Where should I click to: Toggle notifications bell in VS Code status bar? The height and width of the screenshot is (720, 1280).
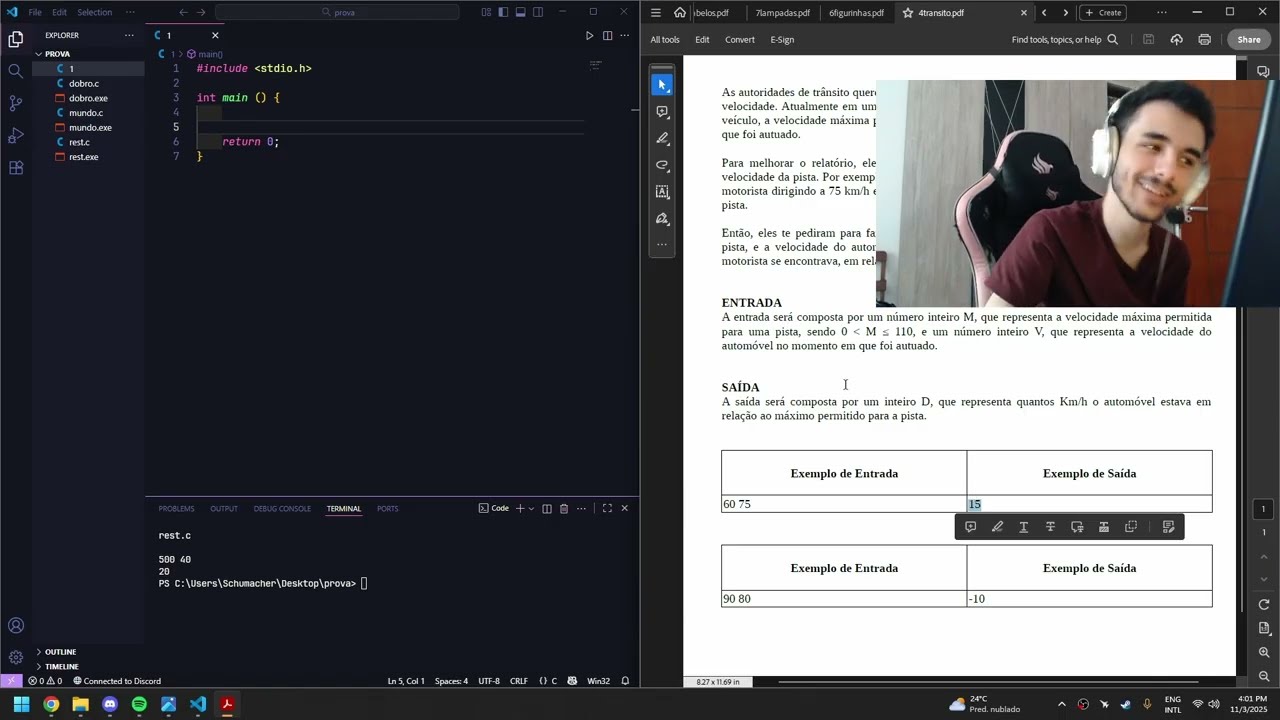point(625,681)
